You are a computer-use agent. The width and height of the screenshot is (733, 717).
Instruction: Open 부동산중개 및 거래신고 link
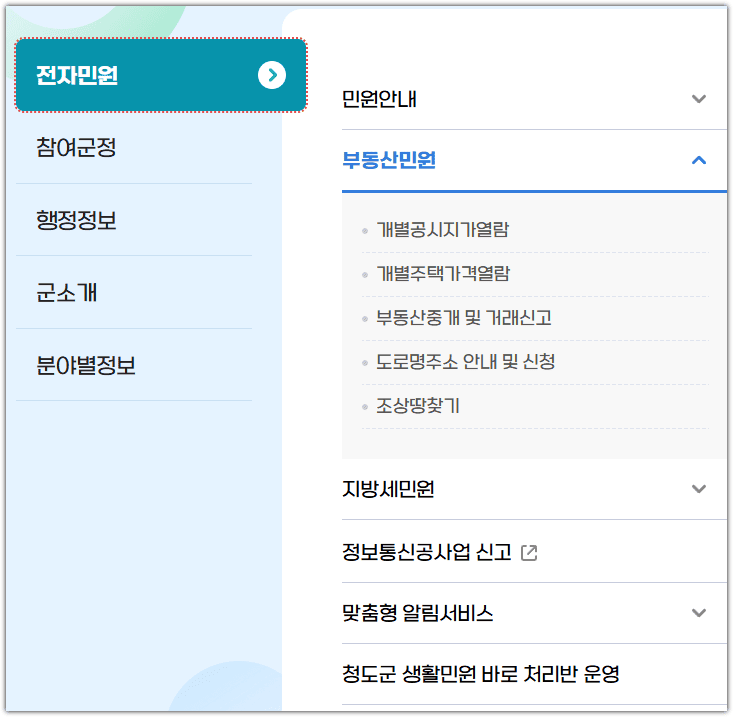[464, 317]
